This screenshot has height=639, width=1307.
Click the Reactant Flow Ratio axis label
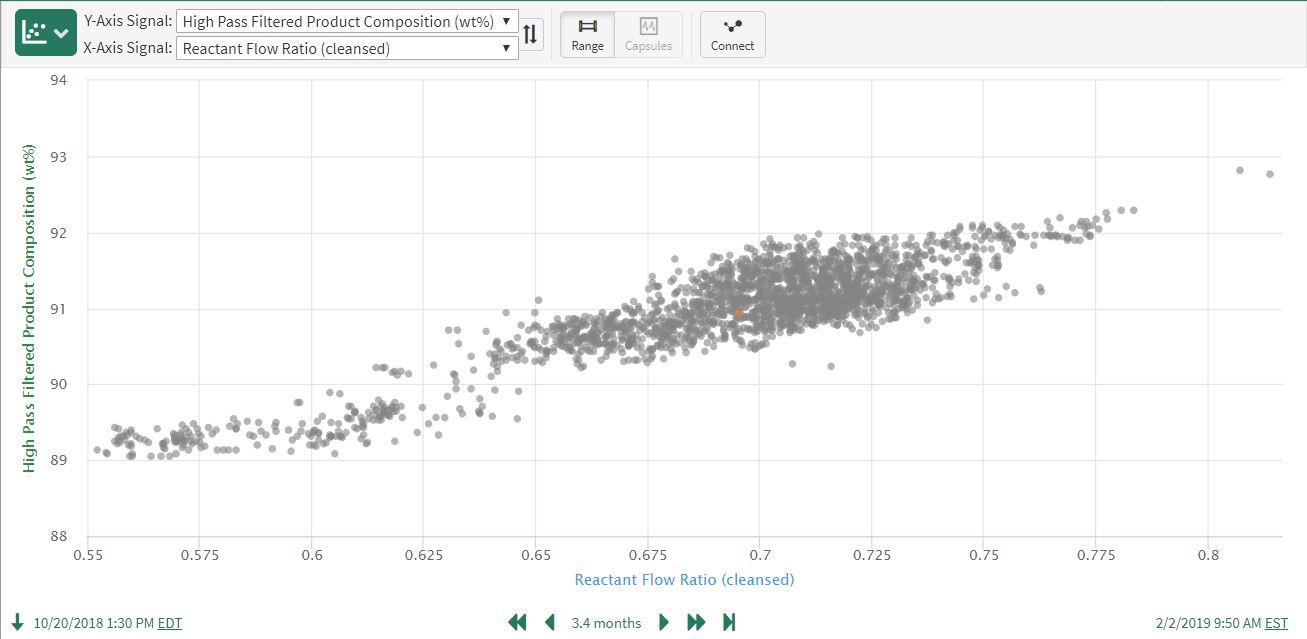pos(684,579)
